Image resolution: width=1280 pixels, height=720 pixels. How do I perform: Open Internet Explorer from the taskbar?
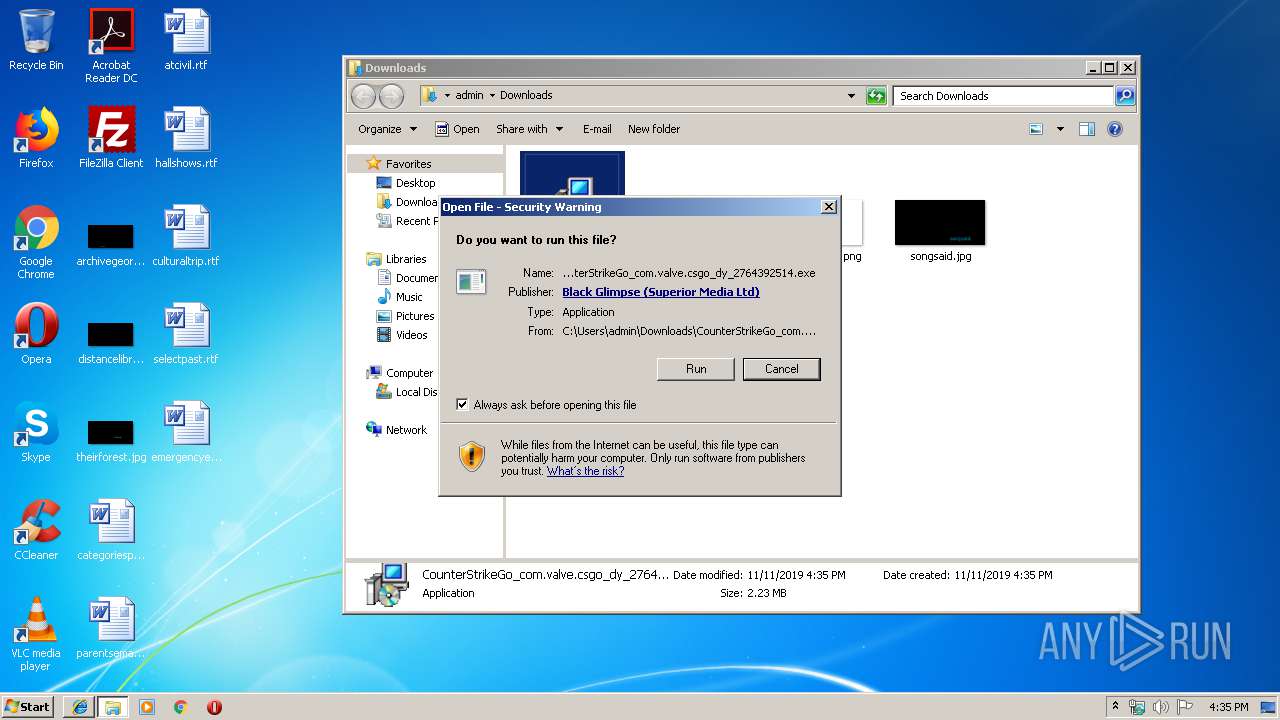point(79,707)
